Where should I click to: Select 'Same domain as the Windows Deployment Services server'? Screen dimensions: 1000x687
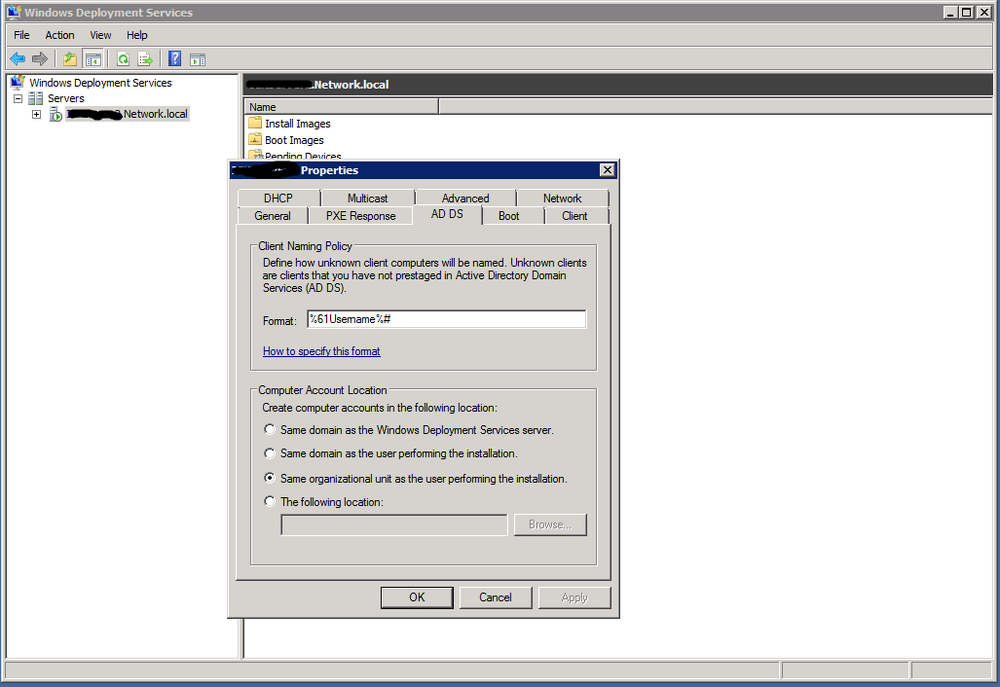270,429
